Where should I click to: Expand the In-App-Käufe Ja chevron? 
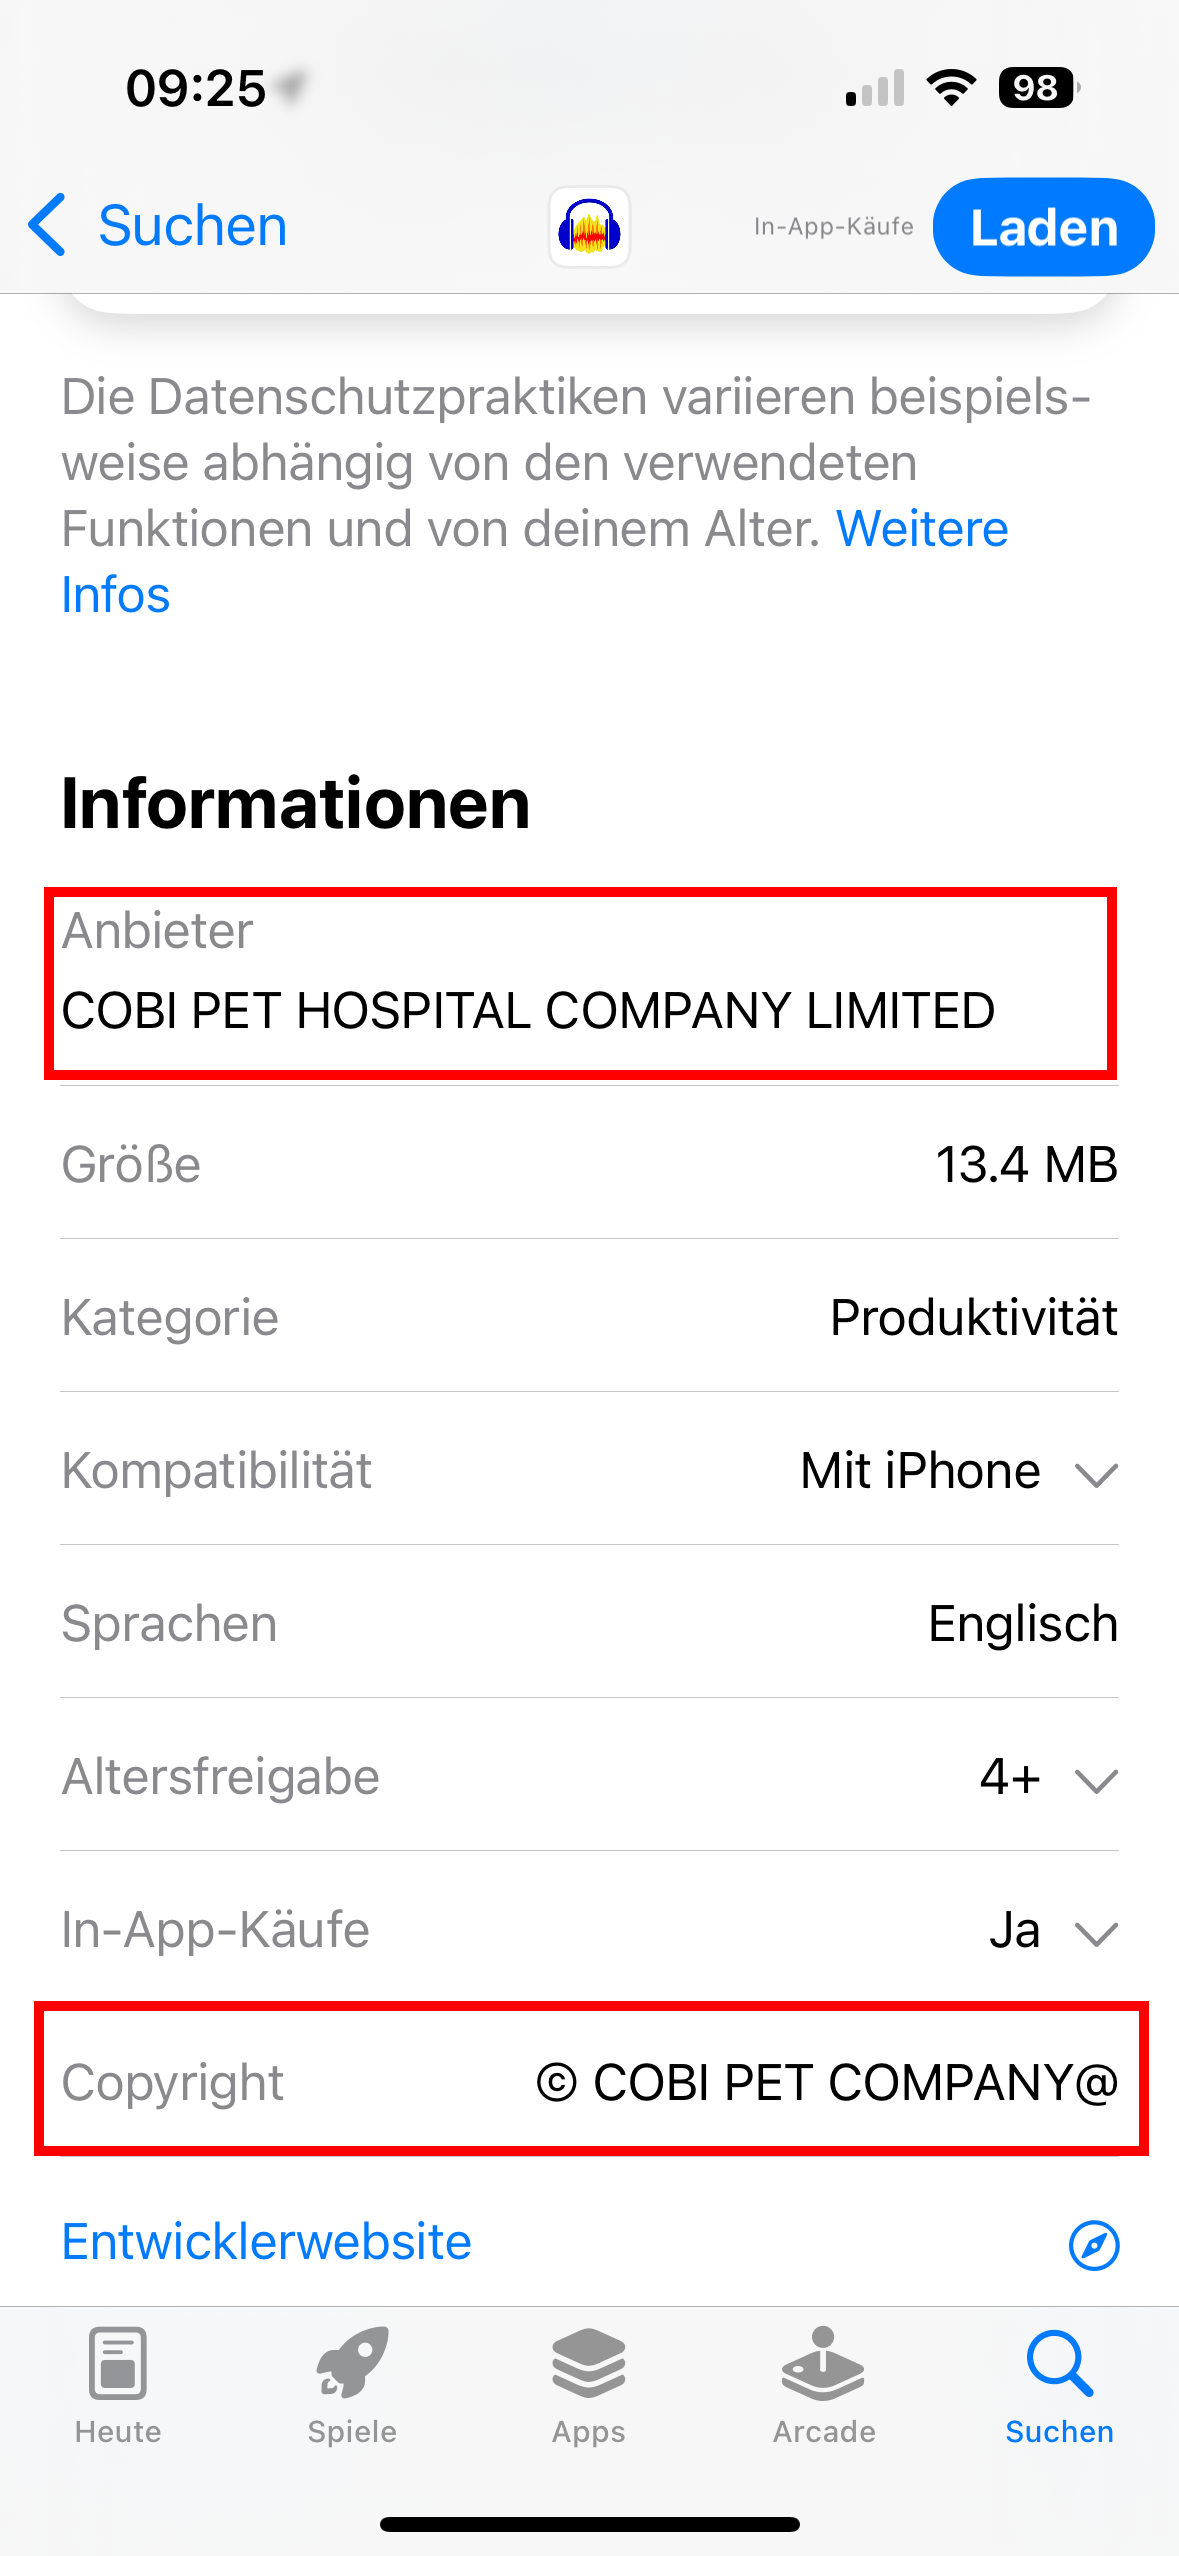[x=1096, y=1933]
